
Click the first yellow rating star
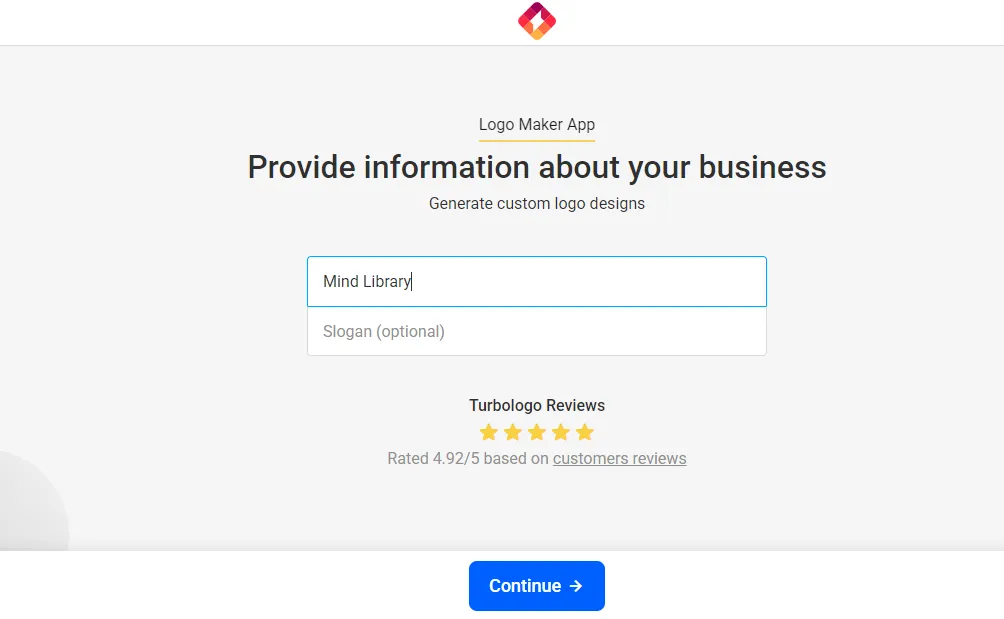pyautogui.click(x=489, y=433)
